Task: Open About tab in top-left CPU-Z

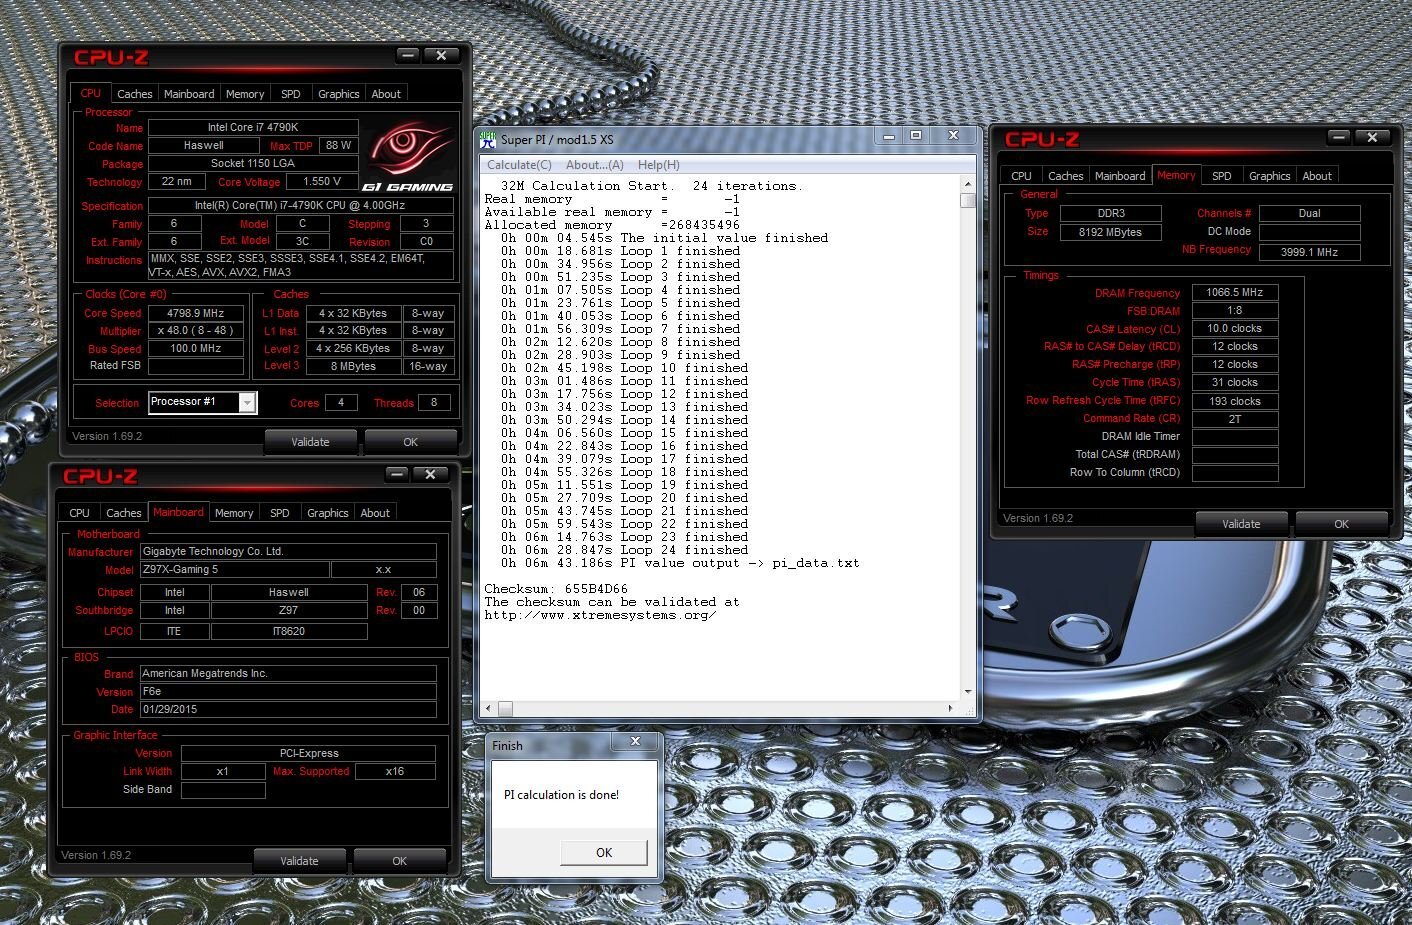Action: (x=386, y=94)
